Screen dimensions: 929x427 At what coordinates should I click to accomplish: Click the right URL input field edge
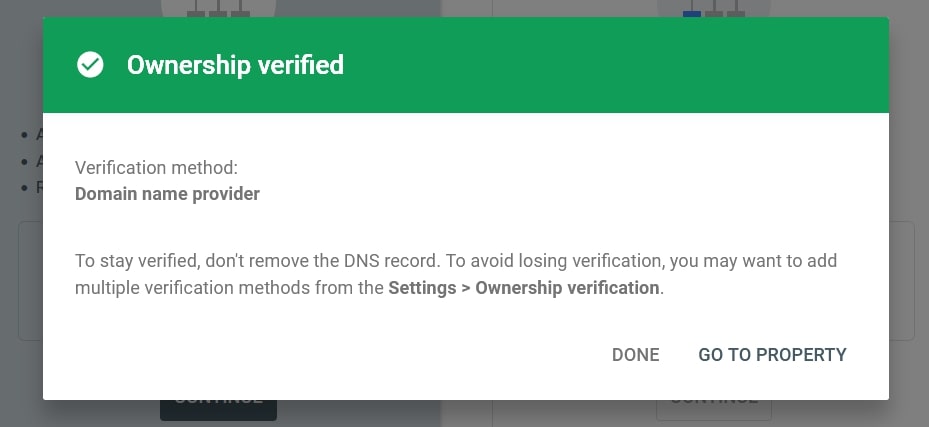coord(903,280)
